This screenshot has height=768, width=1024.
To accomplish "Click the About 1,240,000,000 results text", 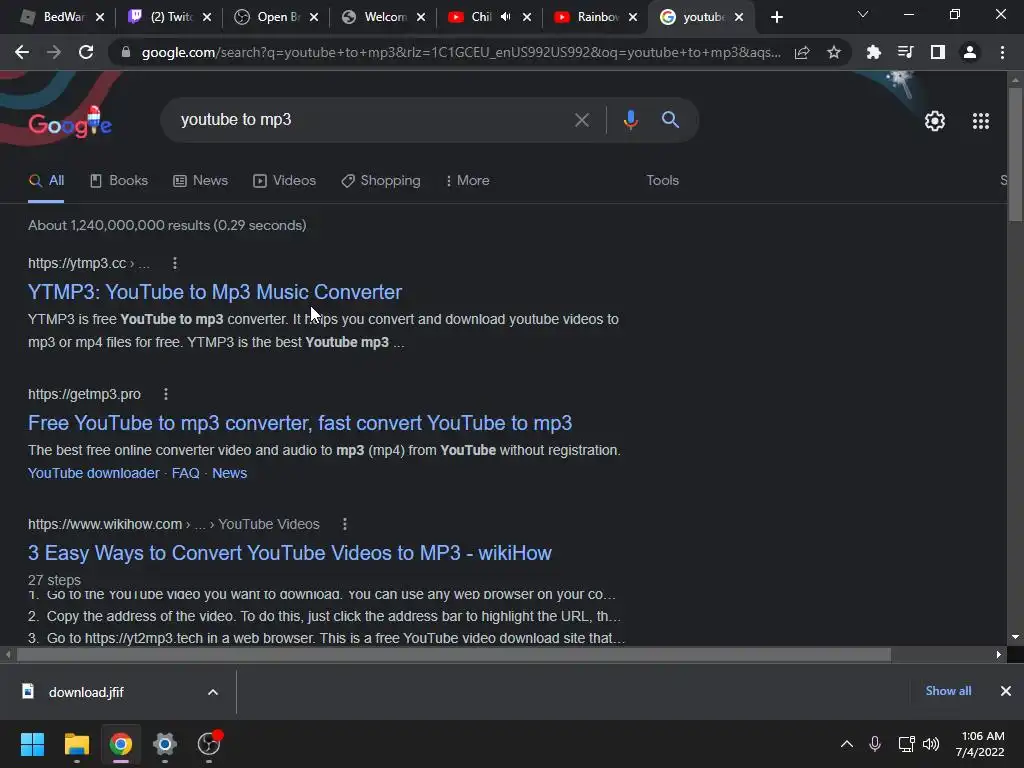I will pos(167,225).
